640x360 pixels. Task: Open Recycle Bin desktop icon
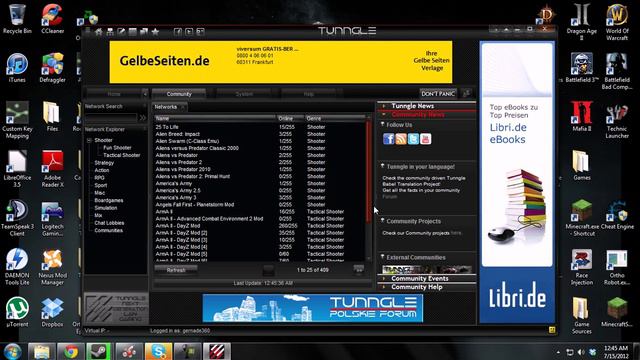(16, 19)
